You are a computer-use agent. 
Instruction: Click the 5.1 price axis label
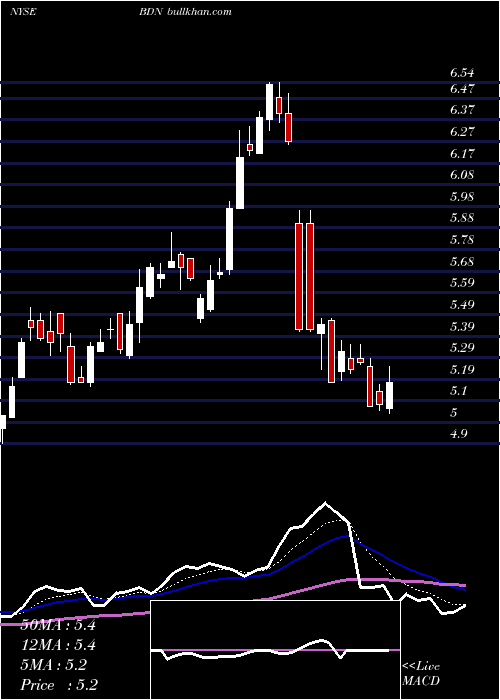(459, 391)
